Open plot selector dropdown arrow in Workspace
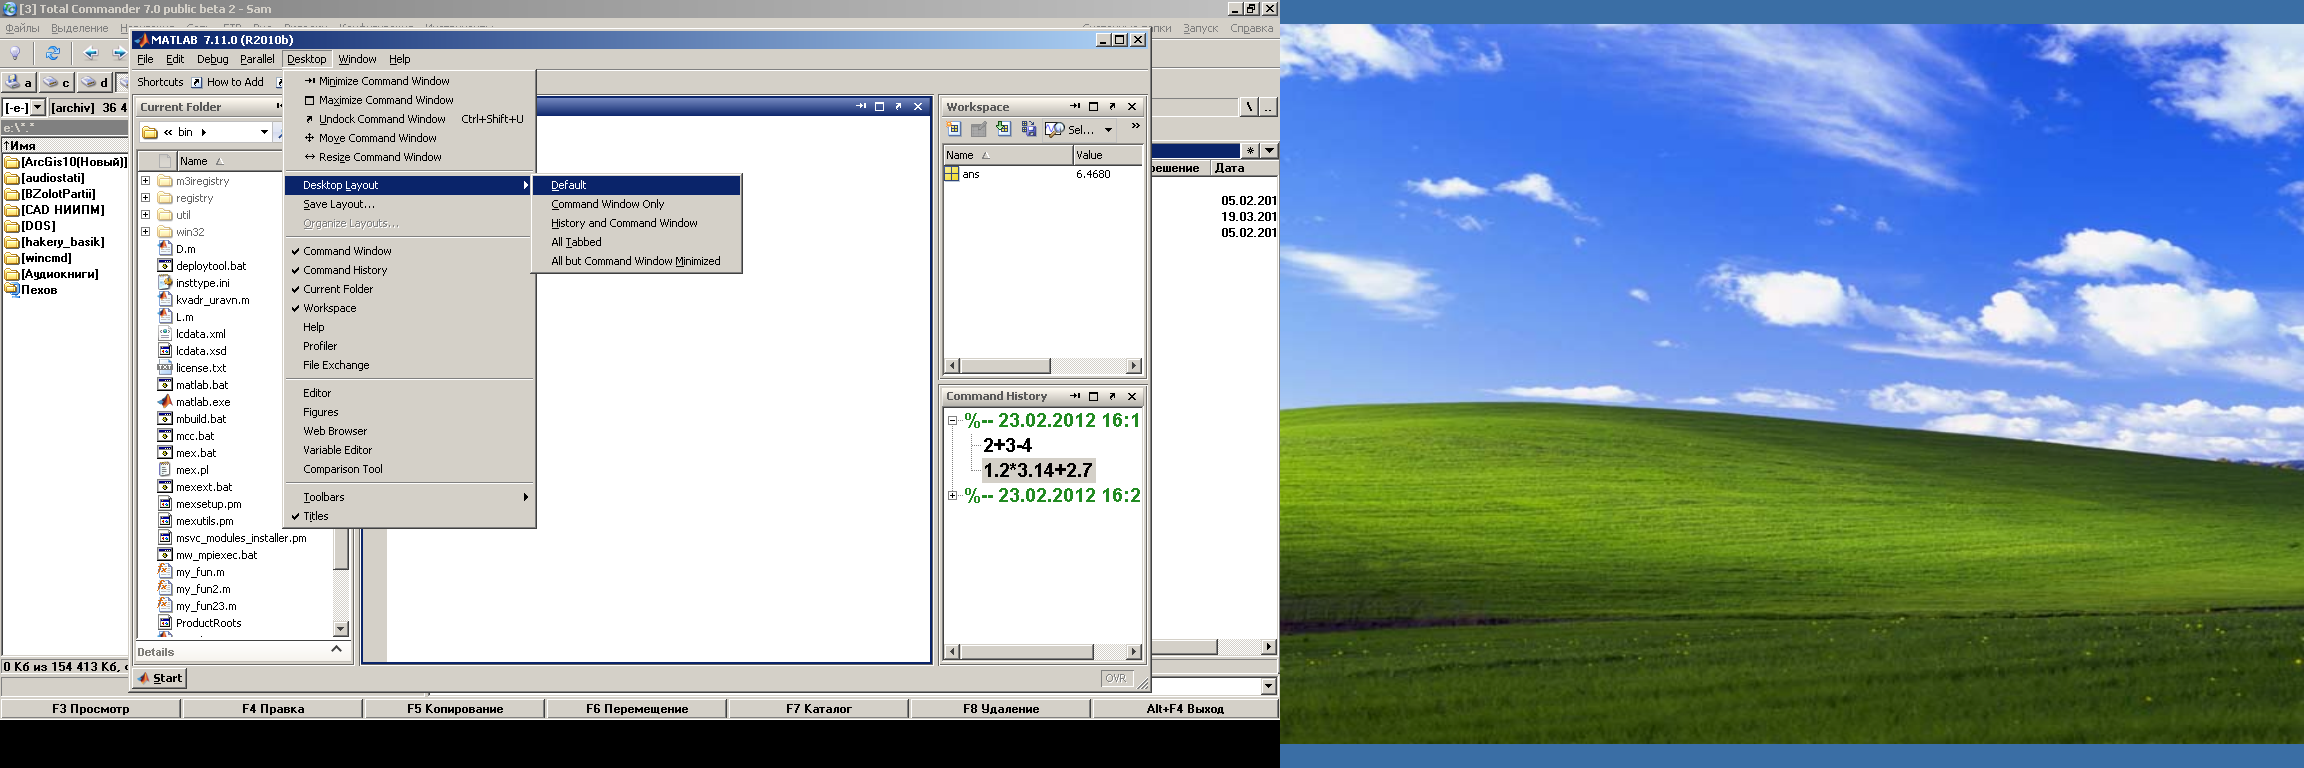Screen dimensions: 2304x768 pos(1108,130)
